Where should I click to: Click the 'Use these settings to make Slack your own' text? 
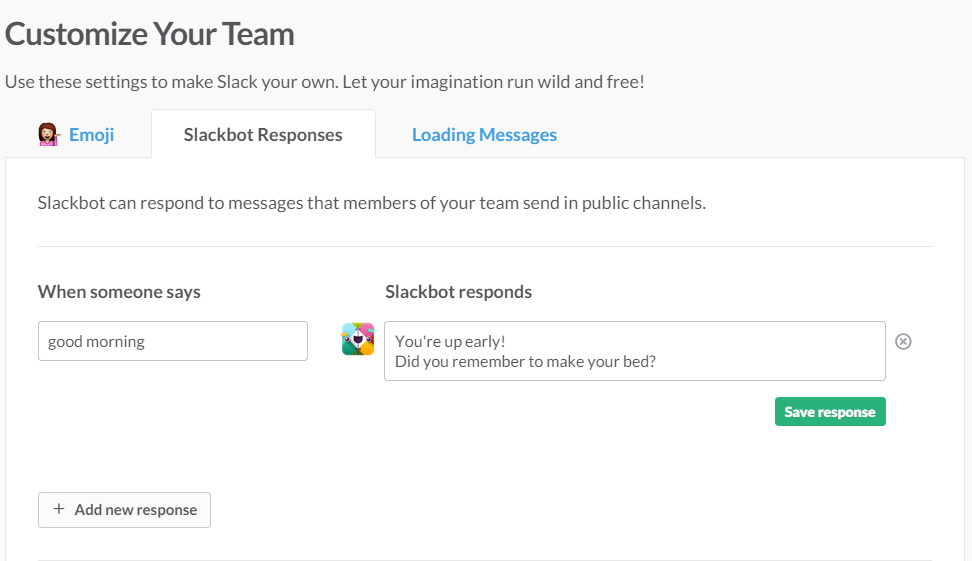[x=325, y=82]
